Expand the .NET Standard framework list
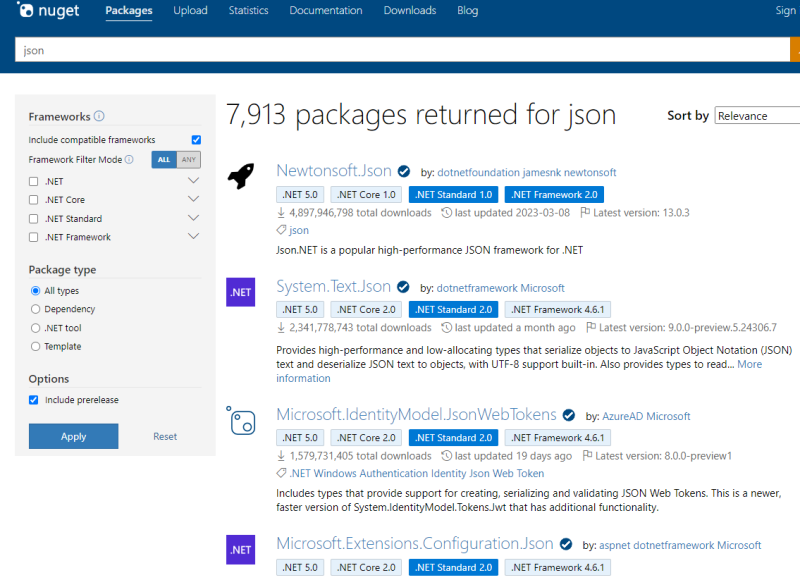Screen dimensions: 800x580 click(x=194, y=218)
